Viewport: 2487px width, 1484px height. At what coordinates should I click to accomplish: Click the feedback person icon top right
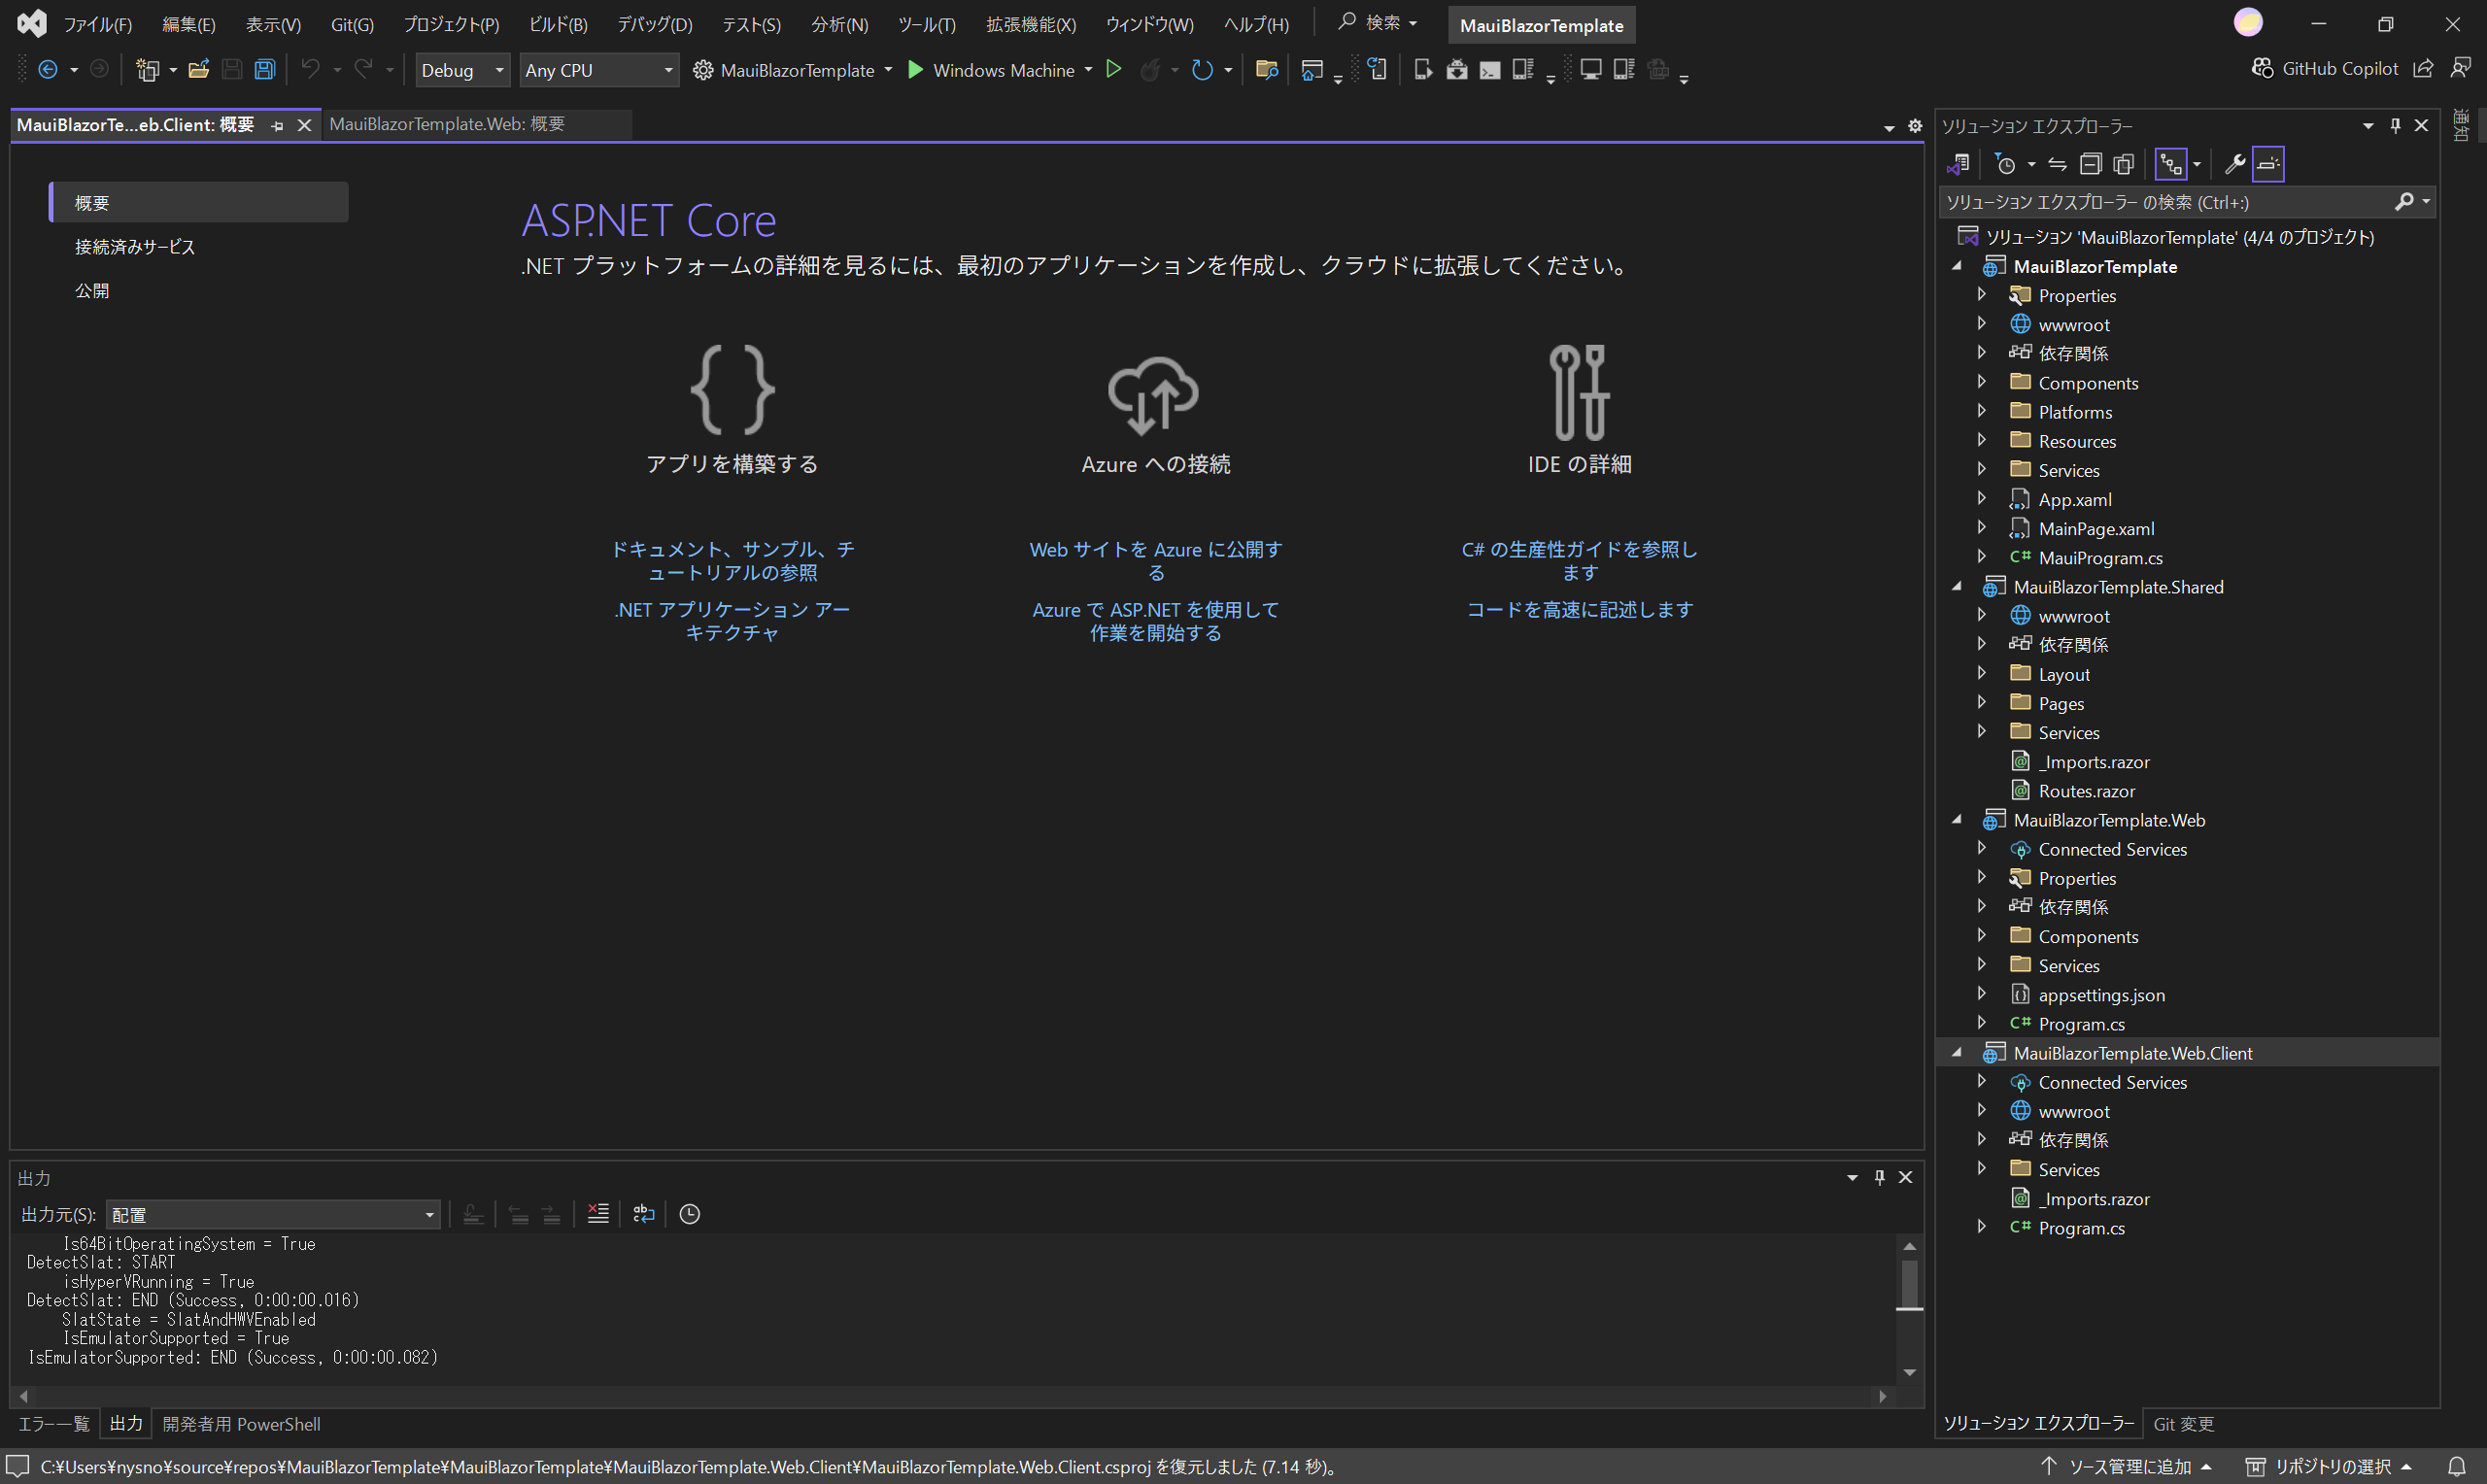pyautogui.click(x=2463, y=68)
